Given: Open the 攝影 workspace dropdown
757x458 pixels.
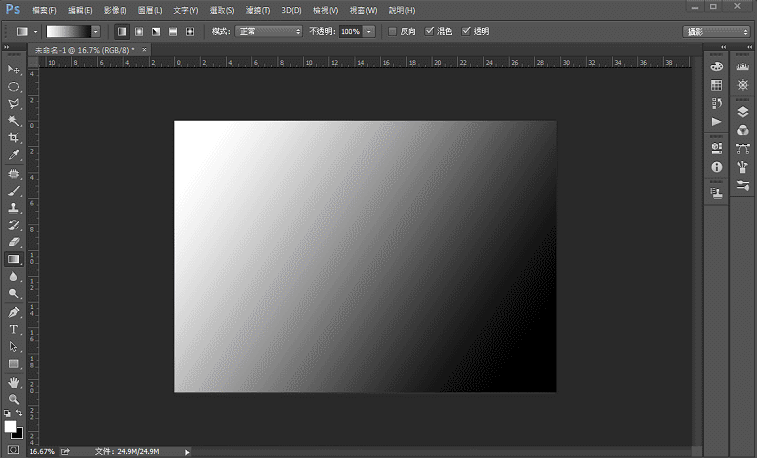Looking at the screenshot, I should [x=716, y=31].
